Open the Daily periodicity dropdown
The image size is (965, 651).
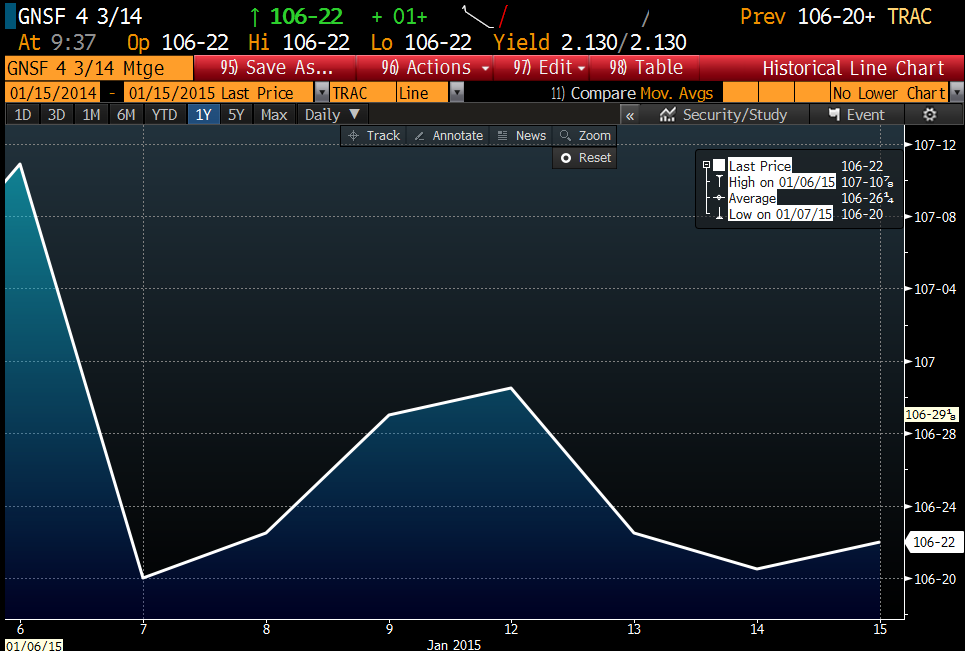[x=332, y=114]
